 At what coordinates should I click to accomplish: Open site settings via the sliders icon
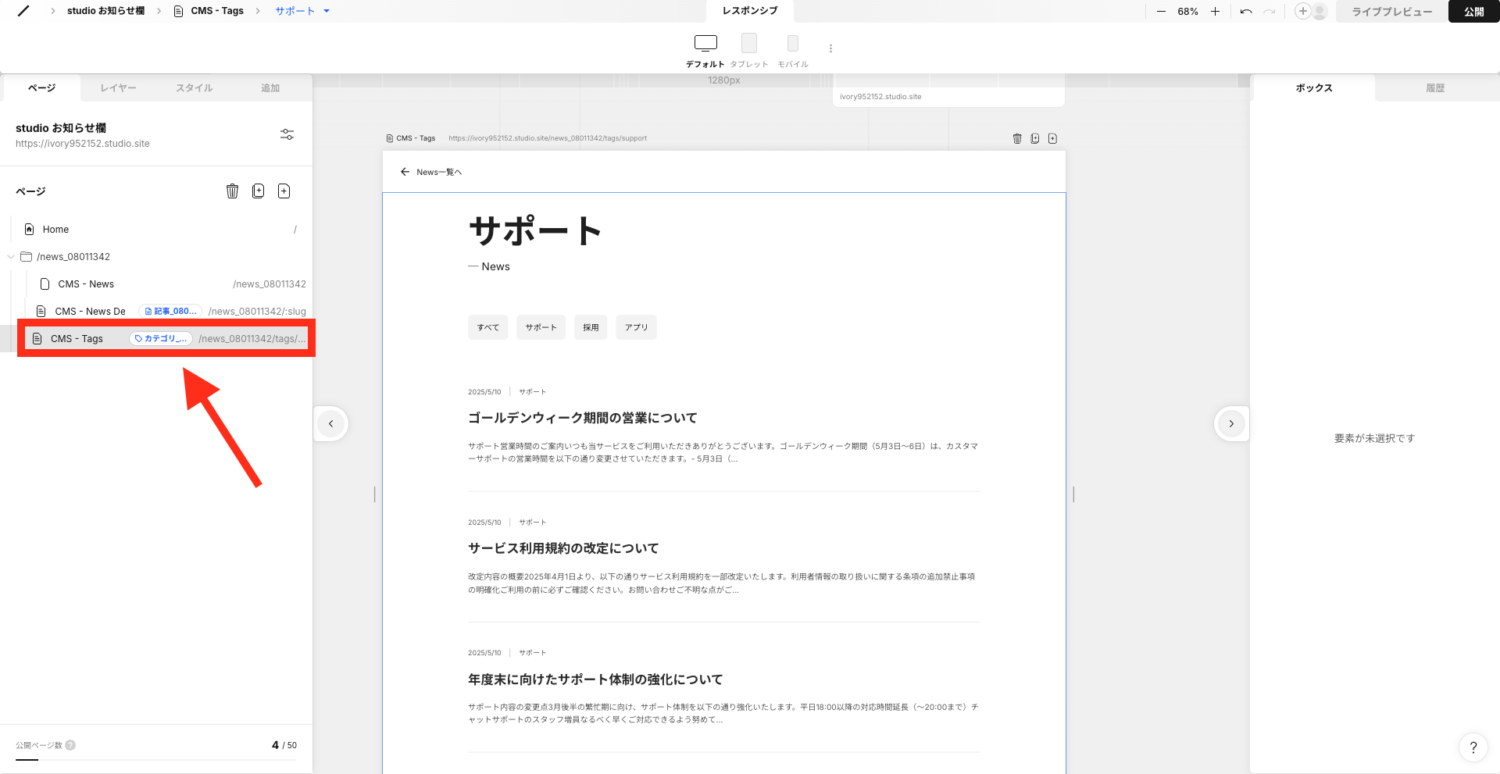(287, 133)
